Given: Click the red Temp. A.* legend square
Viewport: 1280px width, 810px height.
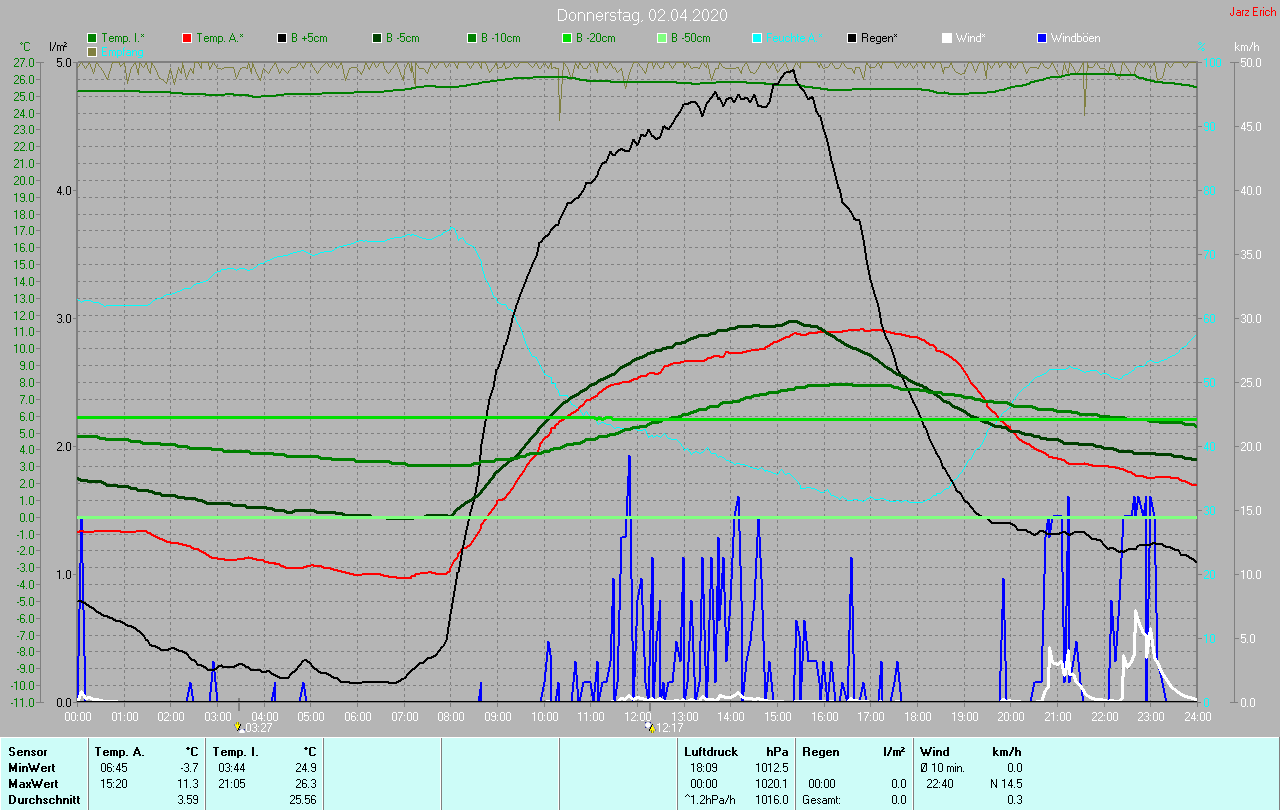Looking at the screenshot, I should tap(187, 38).
